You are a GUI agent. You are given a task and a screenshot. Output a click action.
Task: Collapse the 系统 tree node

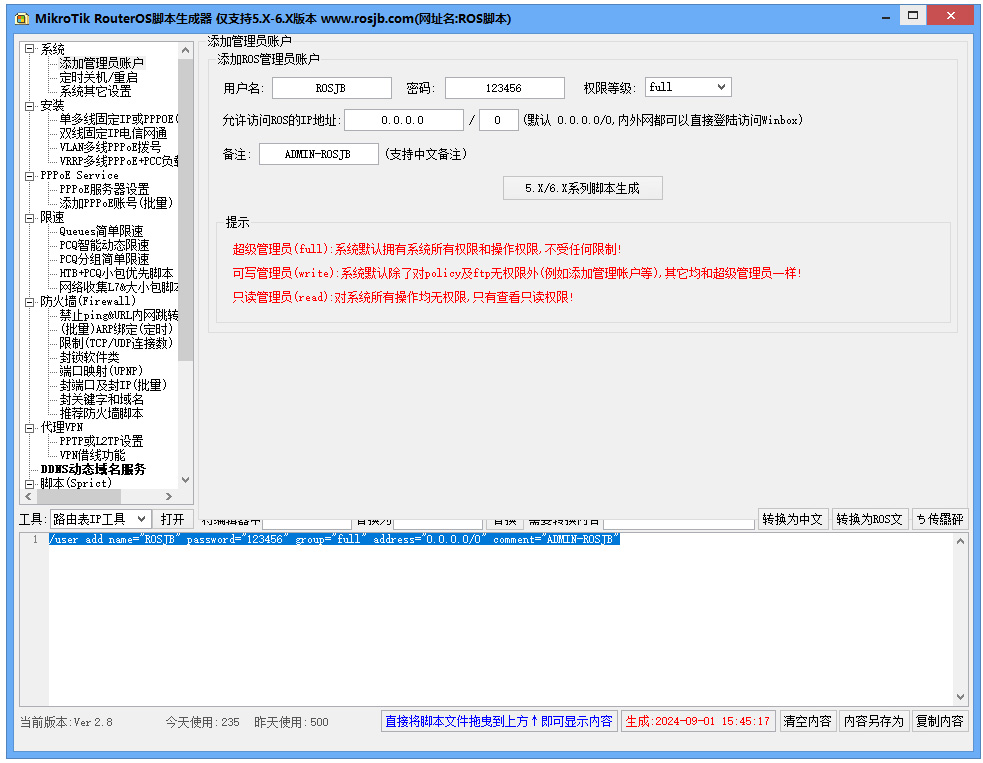pos(29,49)
